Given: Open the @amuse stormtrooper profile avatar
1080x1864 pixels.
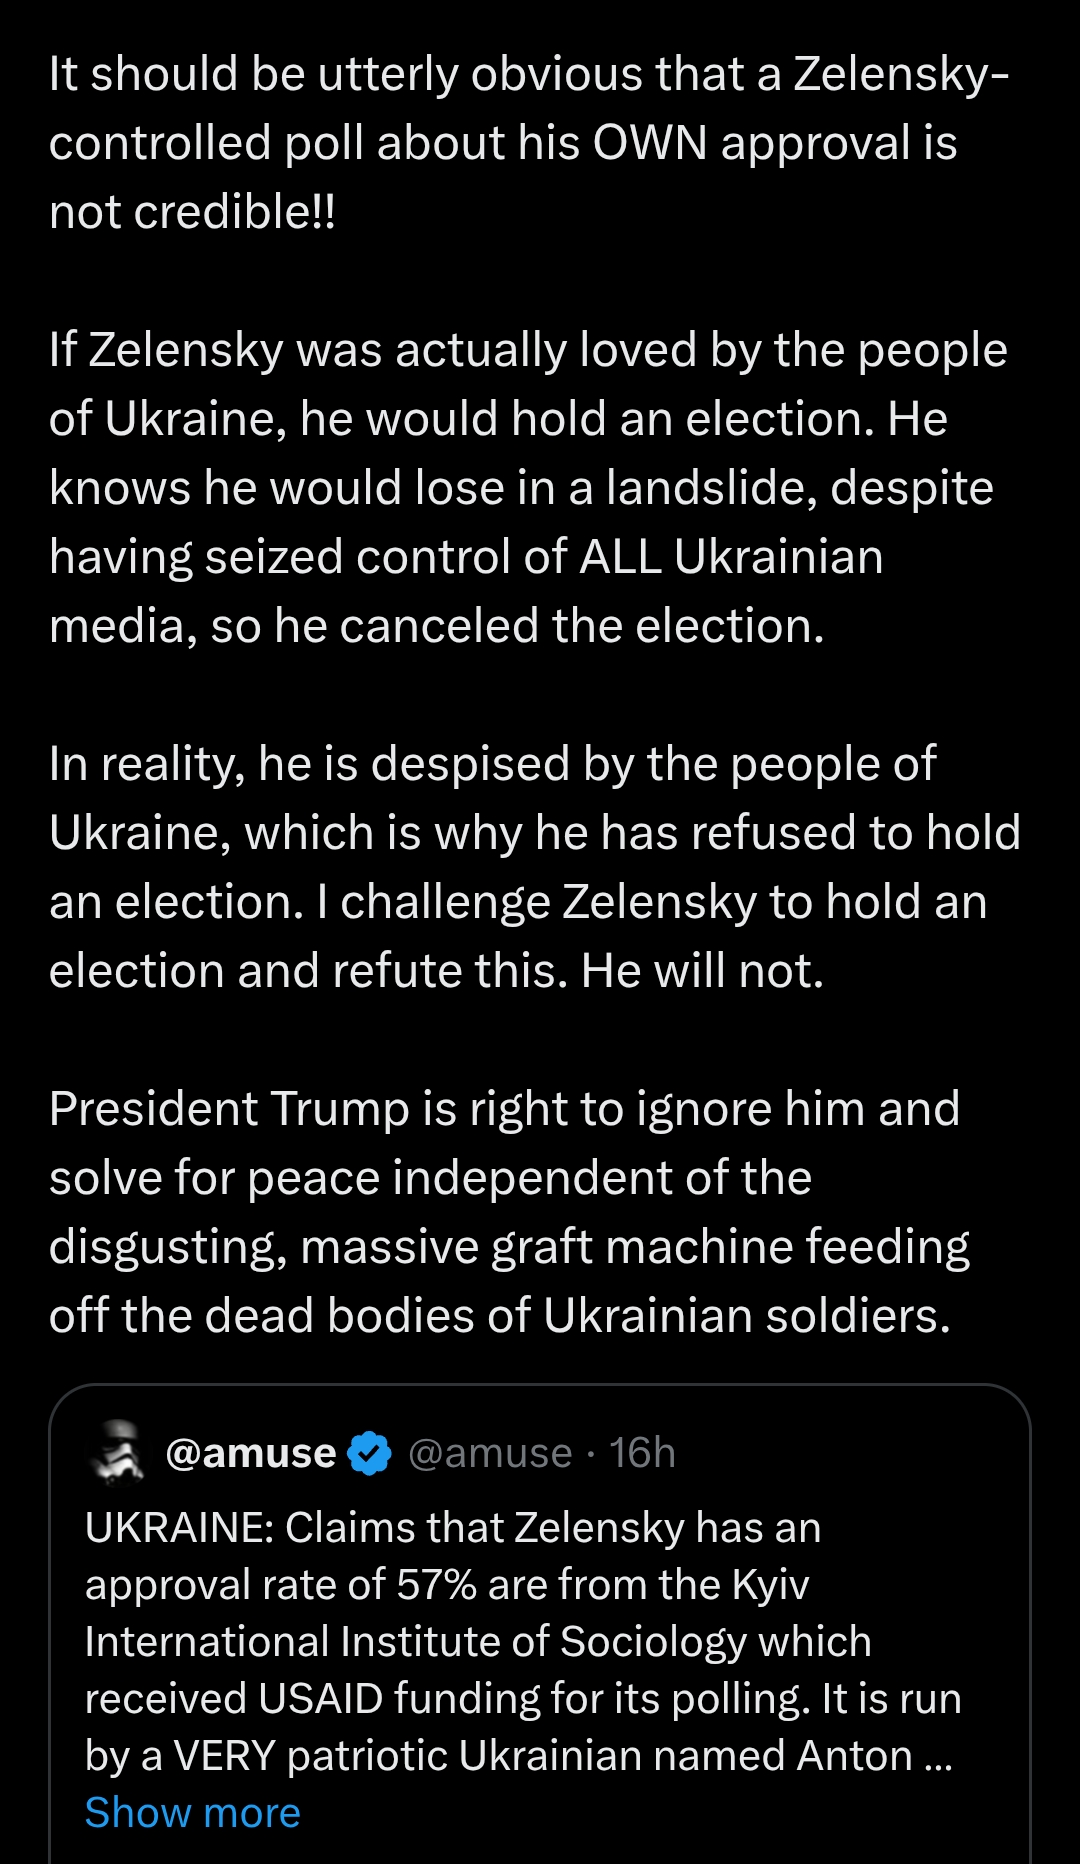Looking at the screenshot, I should point(119,1452).
